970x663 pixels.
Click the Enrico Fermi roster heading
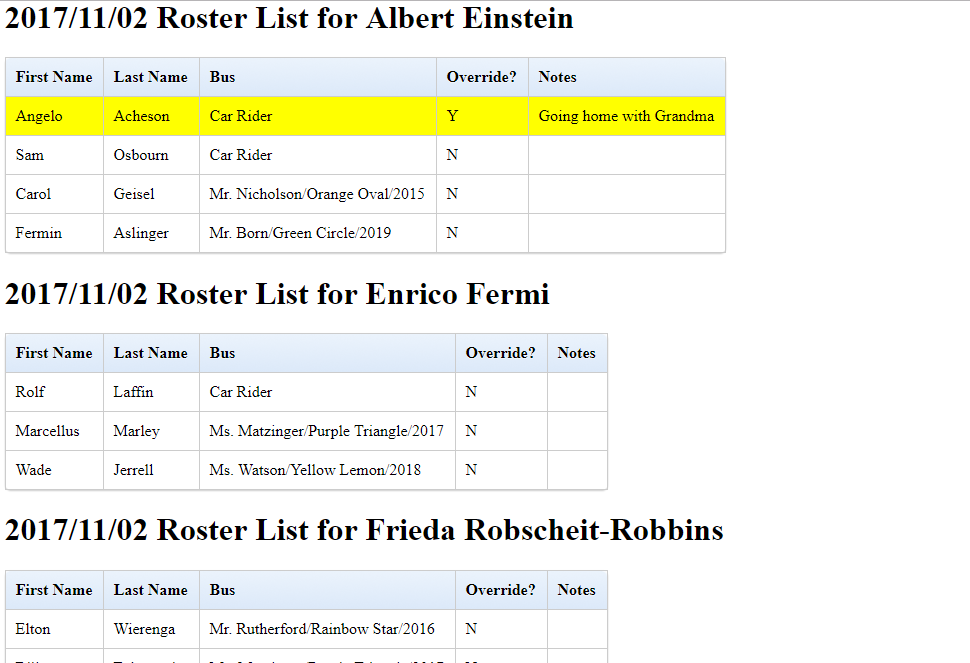pos(277,294)
